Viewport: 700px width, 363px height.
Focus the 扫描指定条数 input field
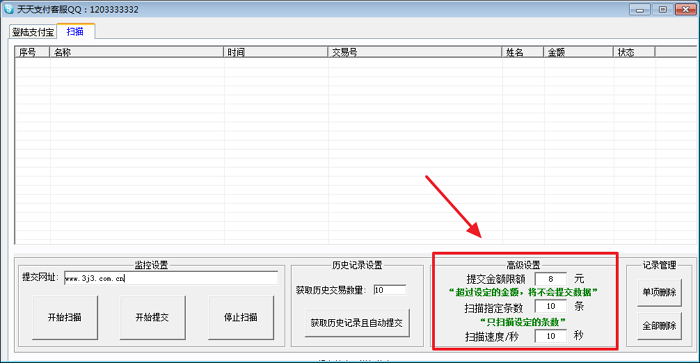(551, 306)
